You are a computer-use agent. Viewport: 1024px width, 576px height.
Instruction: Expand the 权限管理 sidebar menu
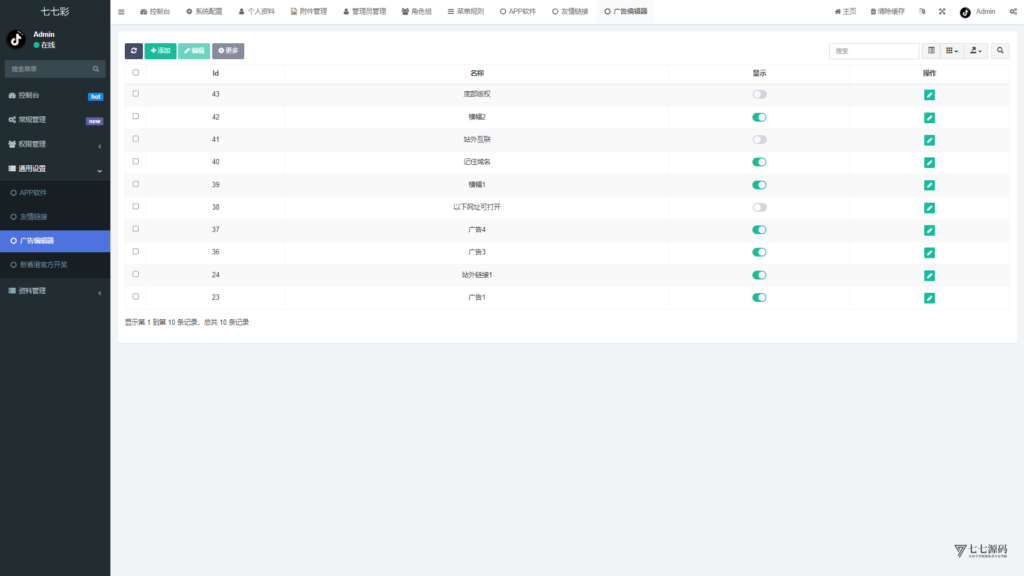pyautogui.click(x=55, y=144)
